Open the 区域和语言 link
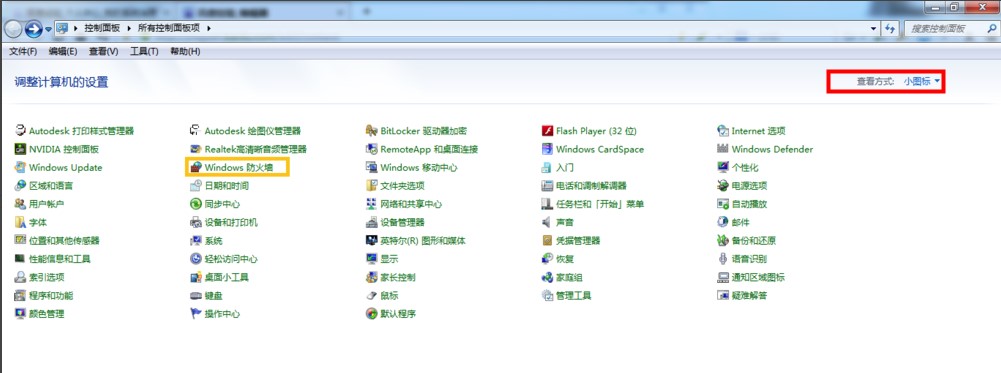 point(51,186)
